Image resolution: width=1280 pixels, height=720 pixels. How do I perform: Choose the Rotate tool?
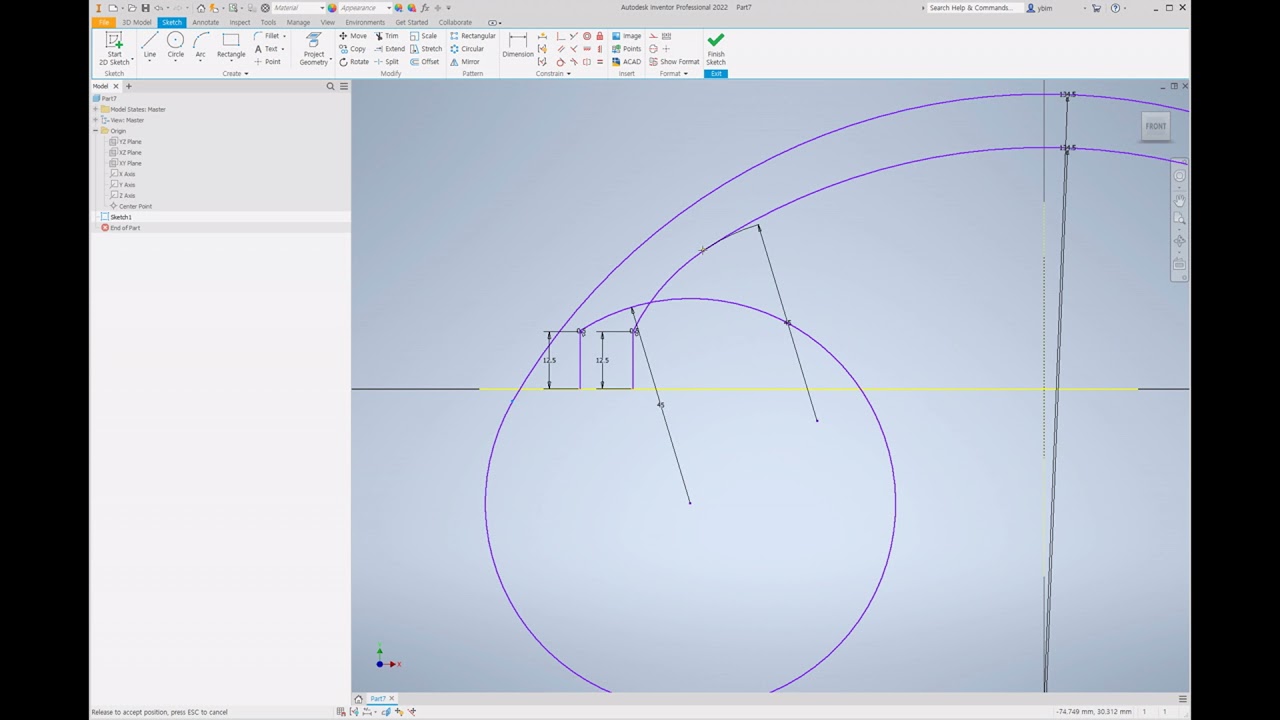click(354, 62)
